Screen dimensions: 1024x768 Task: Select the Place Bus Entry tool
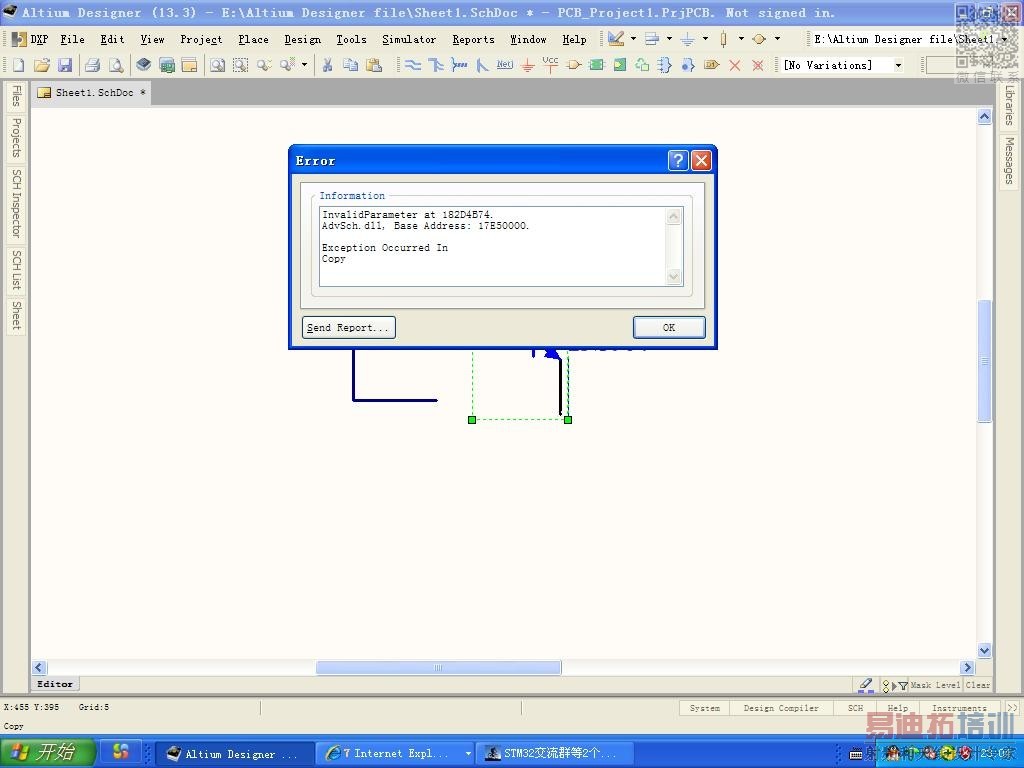[x=482, y=65]
